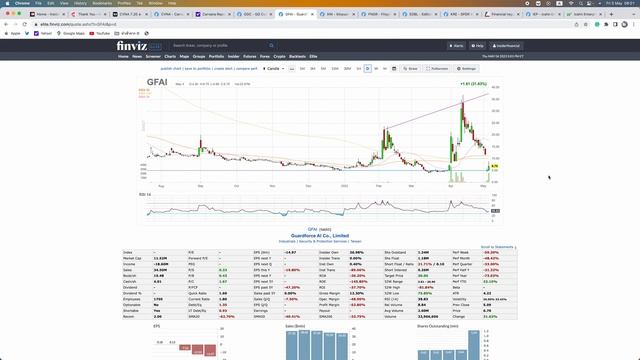Image resolution: width=640 pixels, height=360 pixels.
Task: Open News in finviz nav
Action: coord(137,56)
